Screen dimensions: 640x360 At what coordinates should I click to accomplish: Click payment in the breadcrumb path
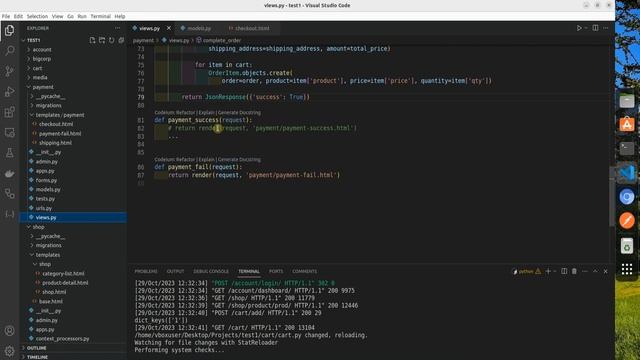(143, 40)
